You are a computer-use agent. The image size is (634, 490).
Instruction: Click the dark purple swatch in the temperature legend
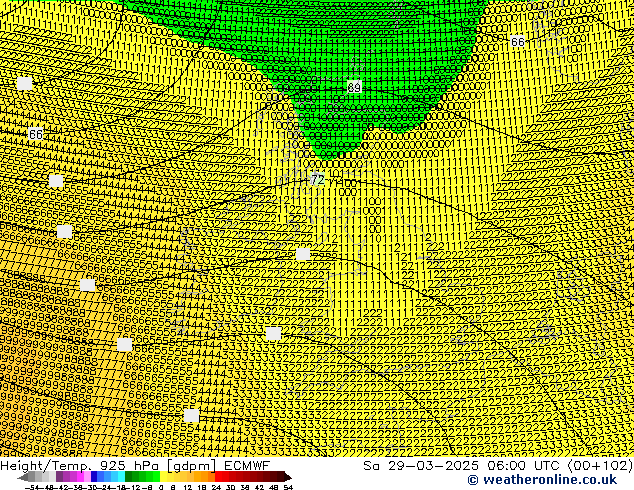coord(59,477)
